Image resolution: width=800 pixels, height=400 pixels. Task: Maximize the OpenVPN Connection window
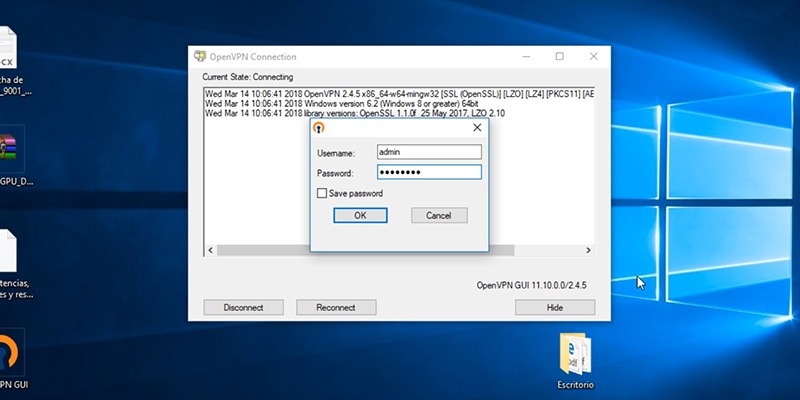click(560, 57)
